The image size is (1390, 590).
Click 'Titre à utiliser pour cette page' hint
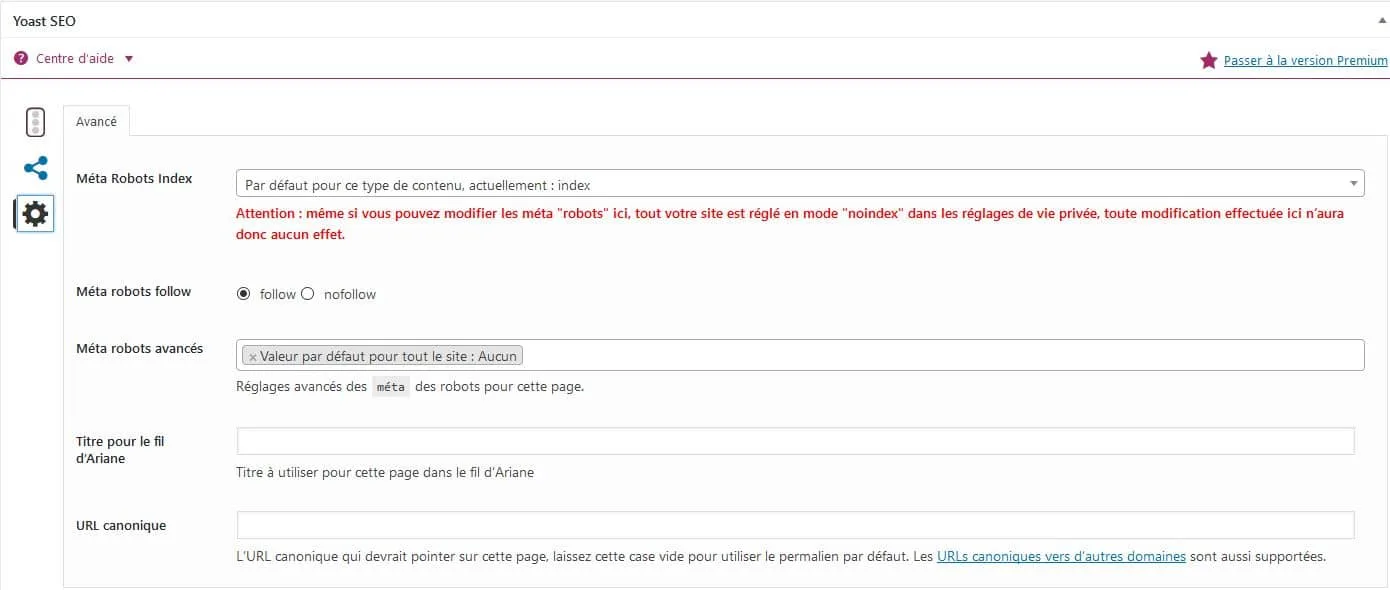coord(385,473)
